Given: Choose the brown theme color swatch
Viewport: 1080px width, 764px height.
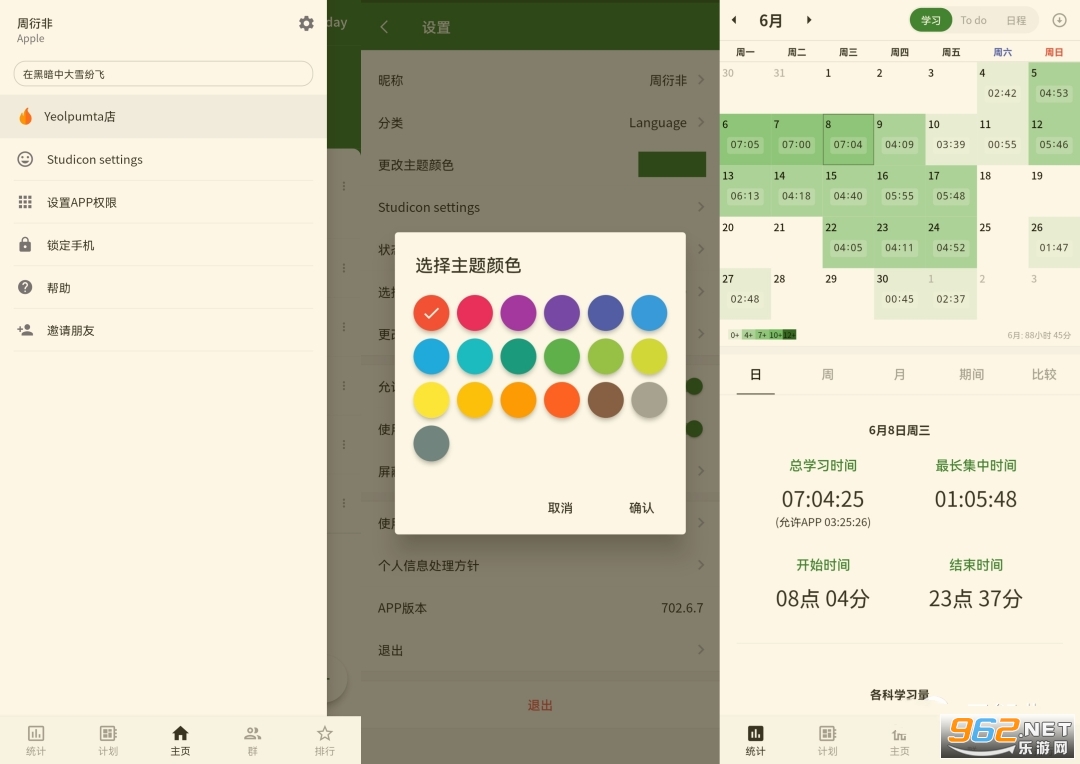Looking at the screenshot, I should point(606,400).
